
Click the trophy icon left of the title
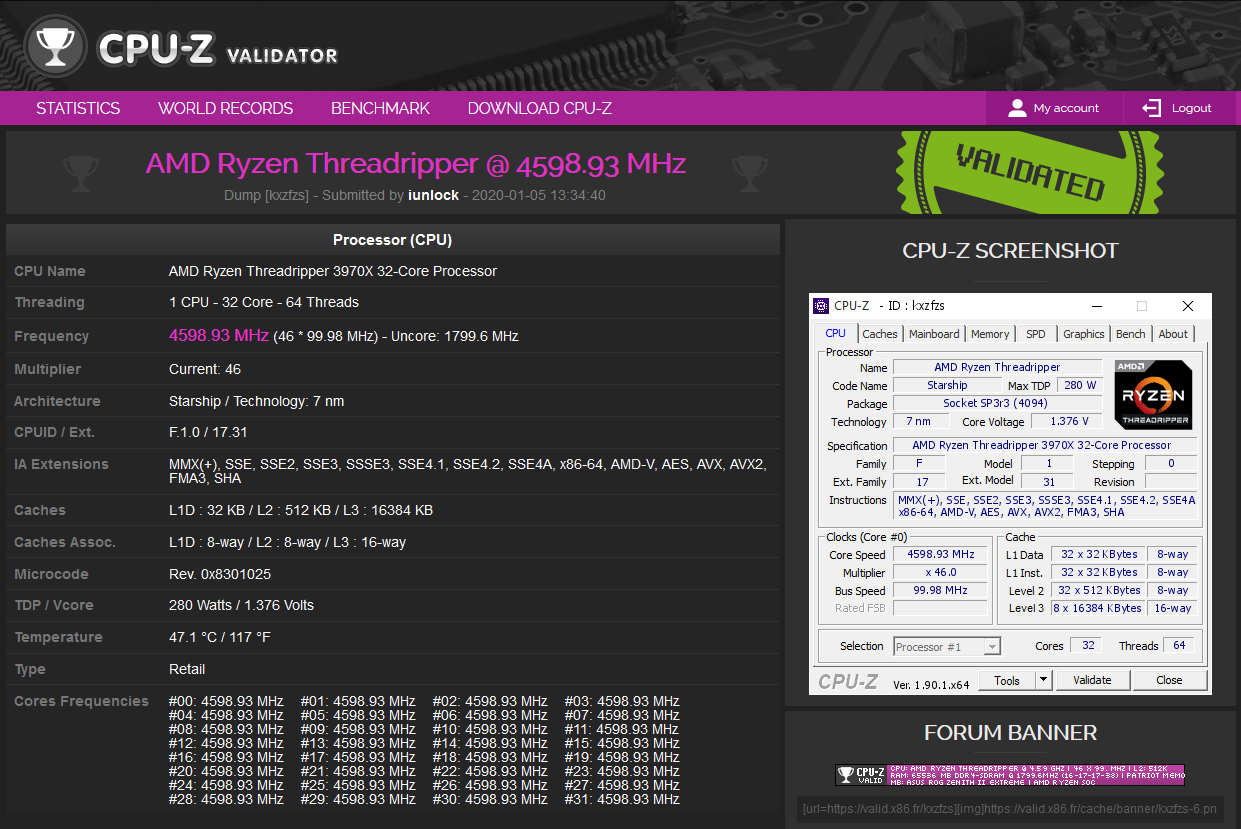click(81, 172)
